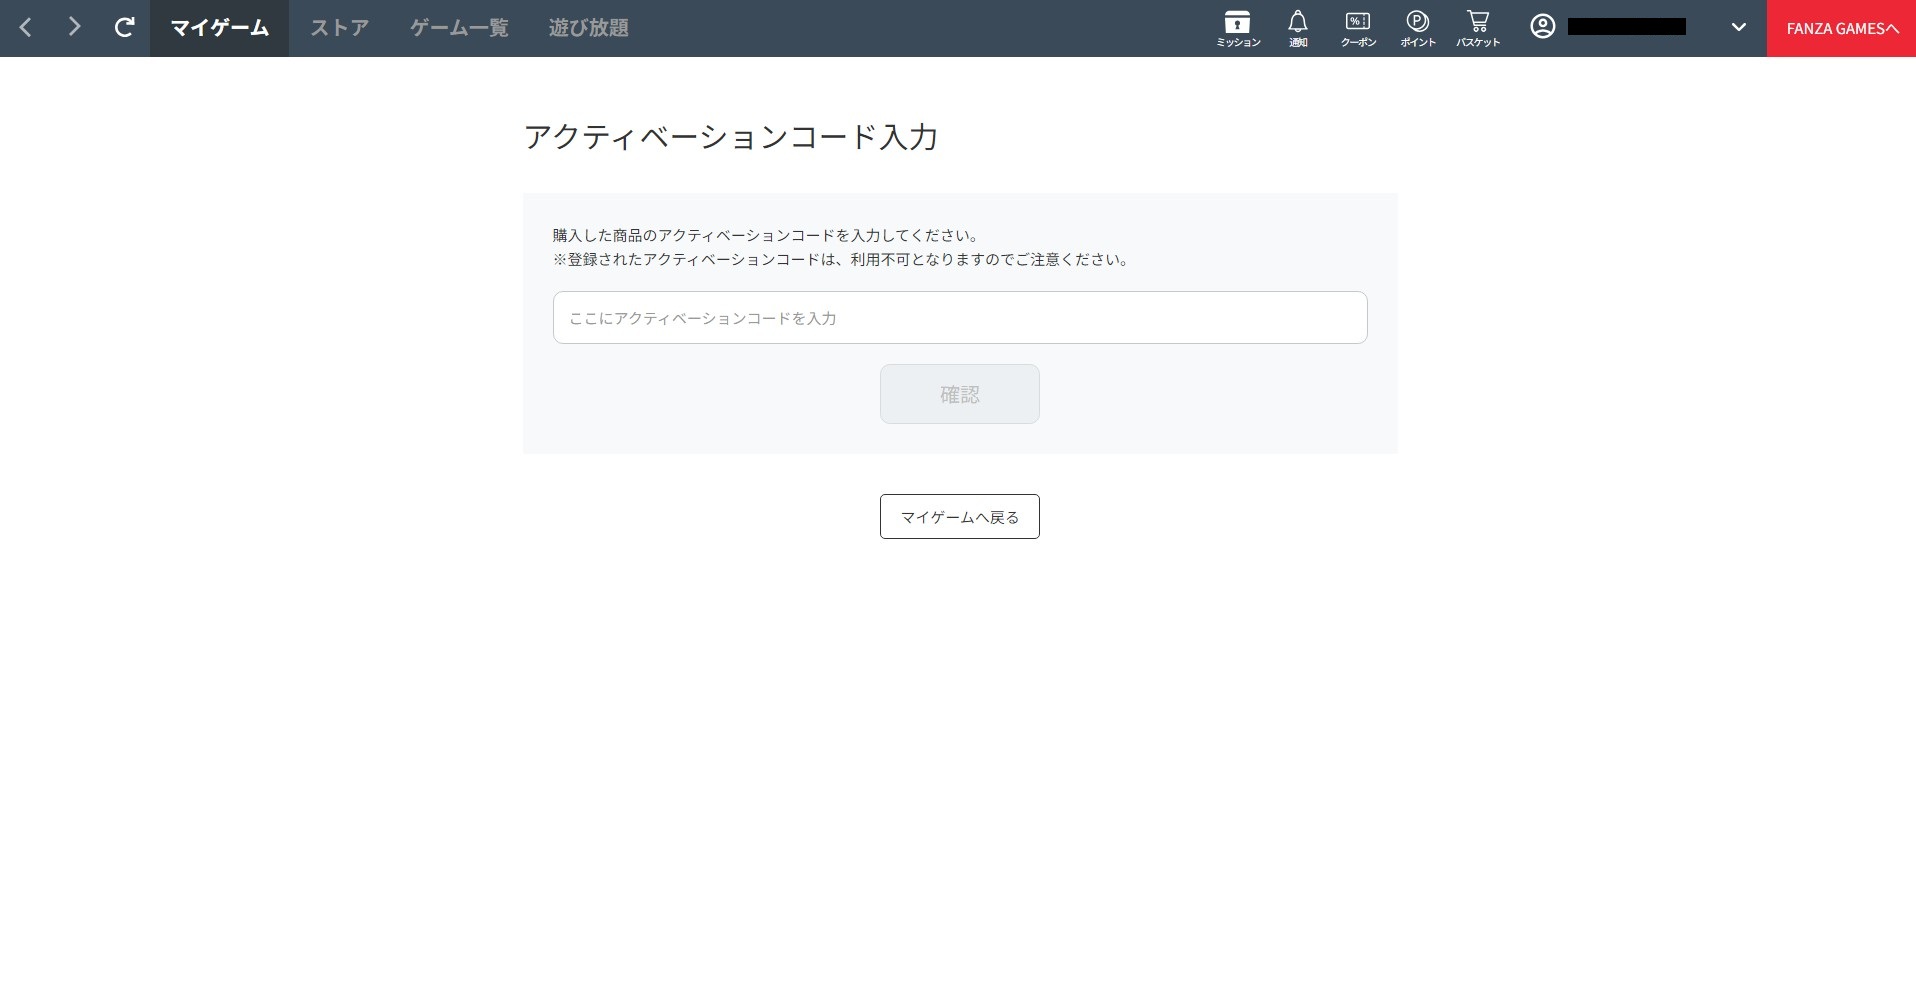Open the ミッション (mission) box icon
This screenshot has width=1916, height=985.
pyautogui.click(x=1237, y=27)
